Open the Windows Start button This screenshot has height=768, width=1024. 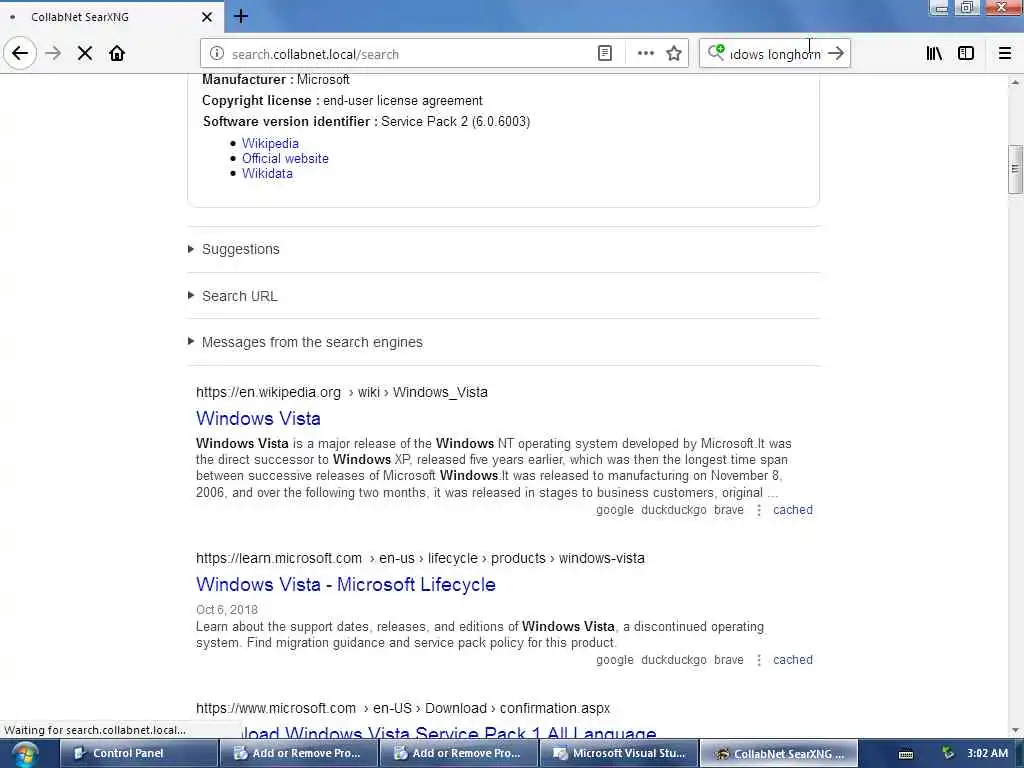click(25, 754)
